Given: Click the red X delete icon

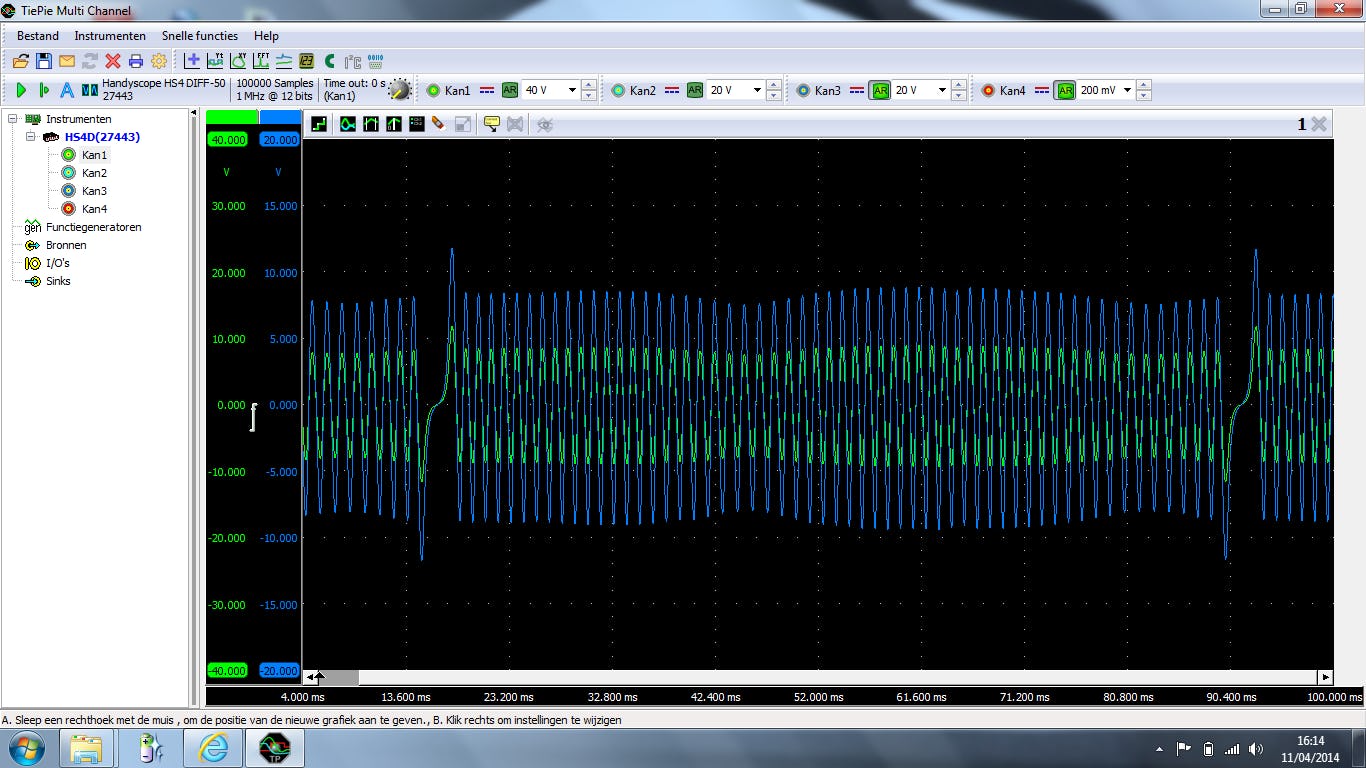Looking at the screenshot, I should (x=113, y=61).
